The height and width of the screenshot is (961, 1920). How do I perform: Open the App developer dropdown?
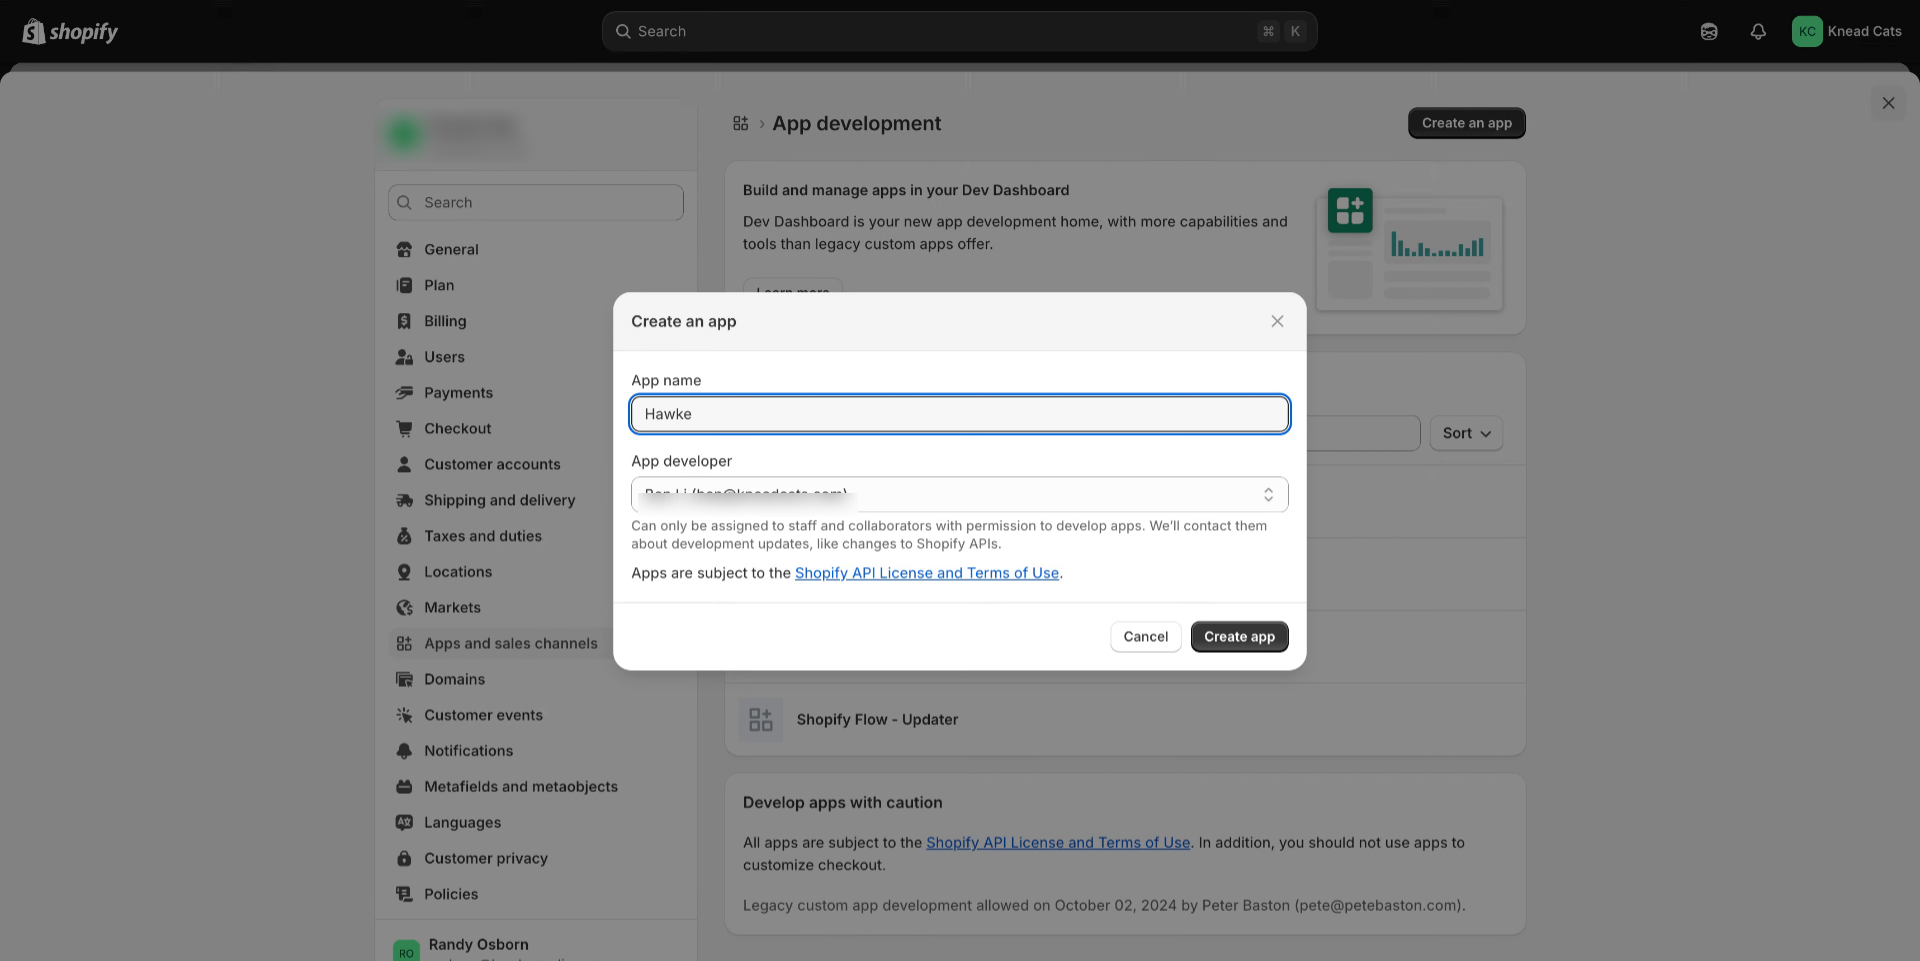click(x=959, y=495)
